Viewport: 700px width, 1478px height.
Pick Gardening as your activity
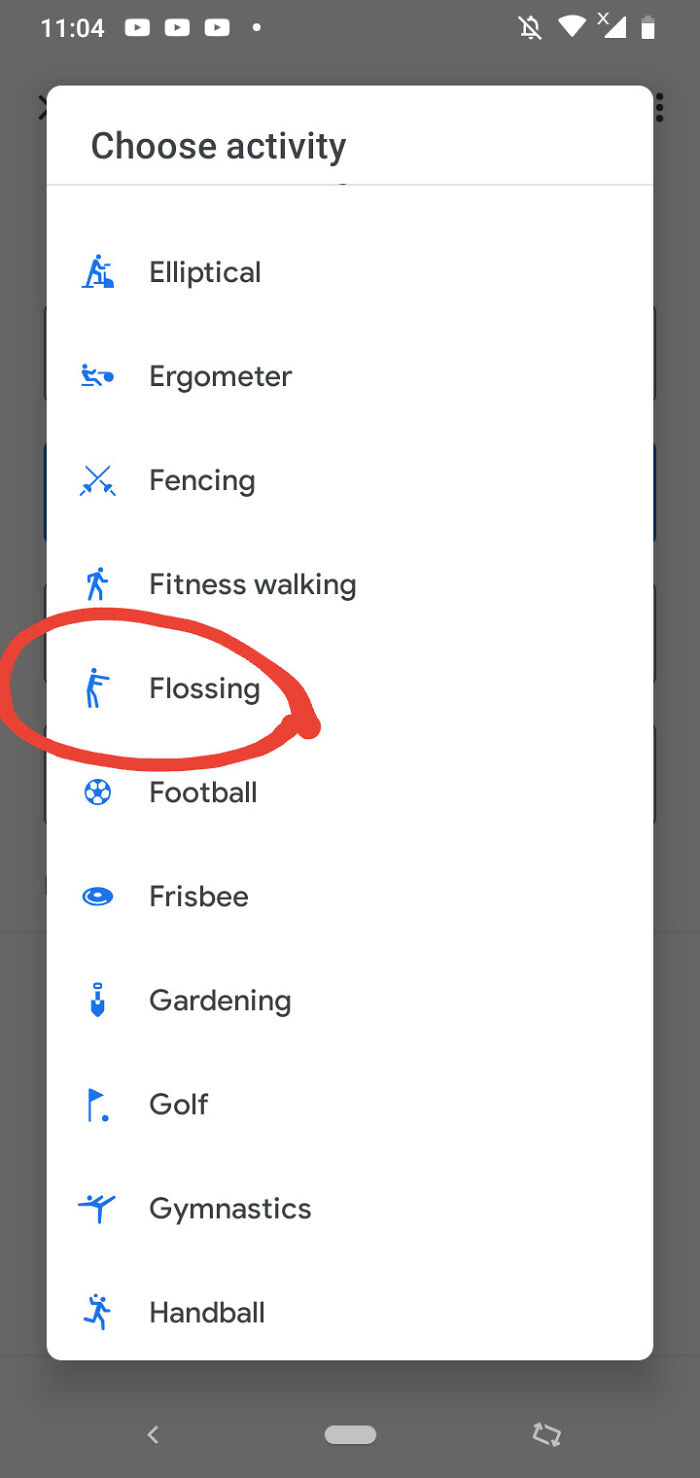220,999
